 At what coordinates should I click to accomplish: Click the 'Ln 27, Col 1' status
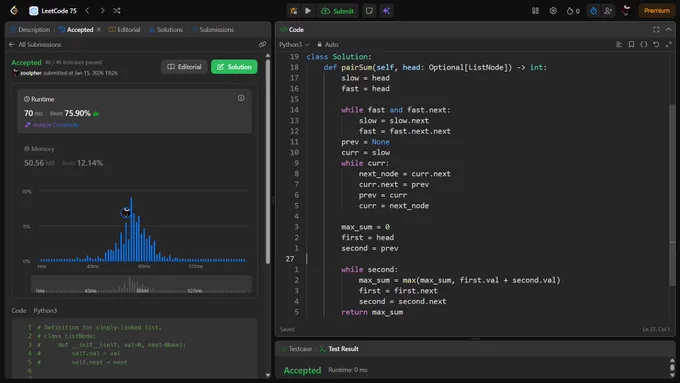[x=656, y=329]
